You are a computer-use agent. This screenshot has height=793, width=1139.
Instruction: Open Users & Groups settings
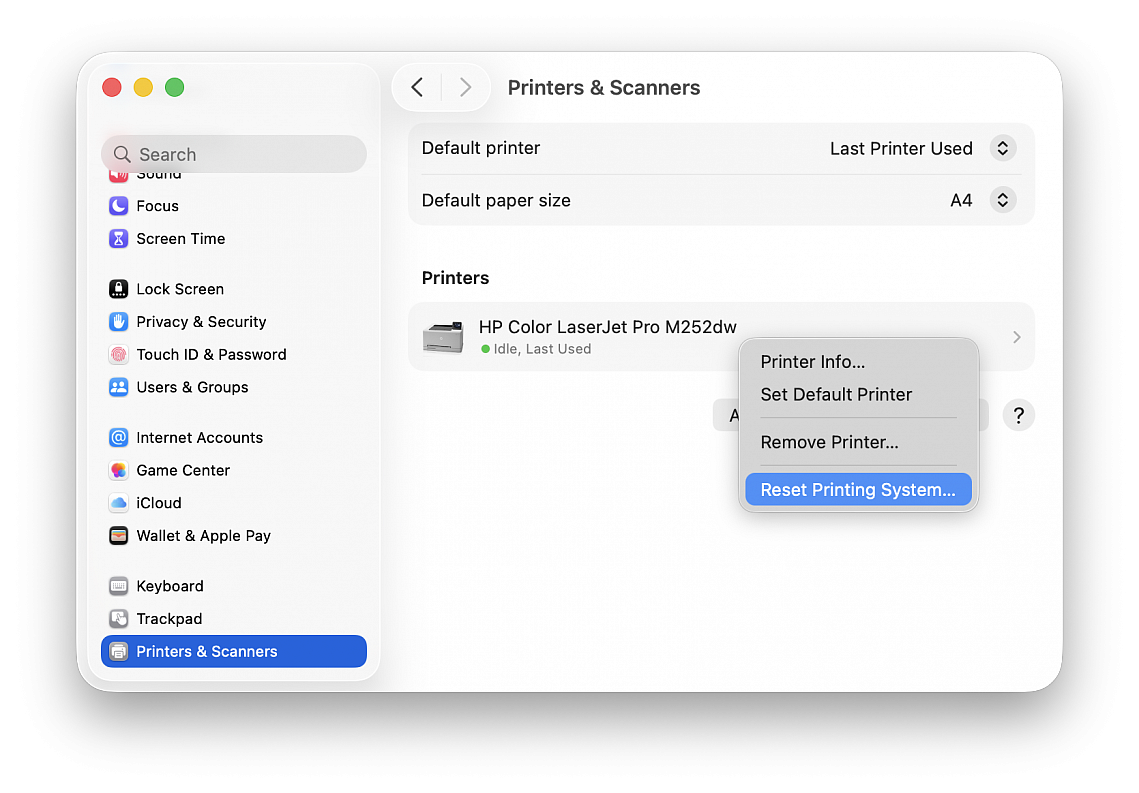[192, 387]
